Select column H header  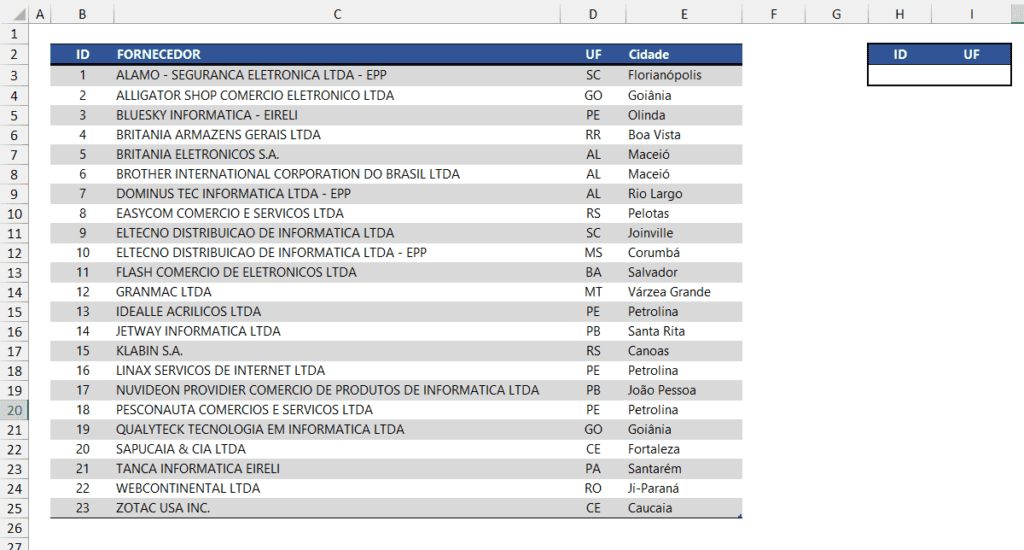[900, 14]
